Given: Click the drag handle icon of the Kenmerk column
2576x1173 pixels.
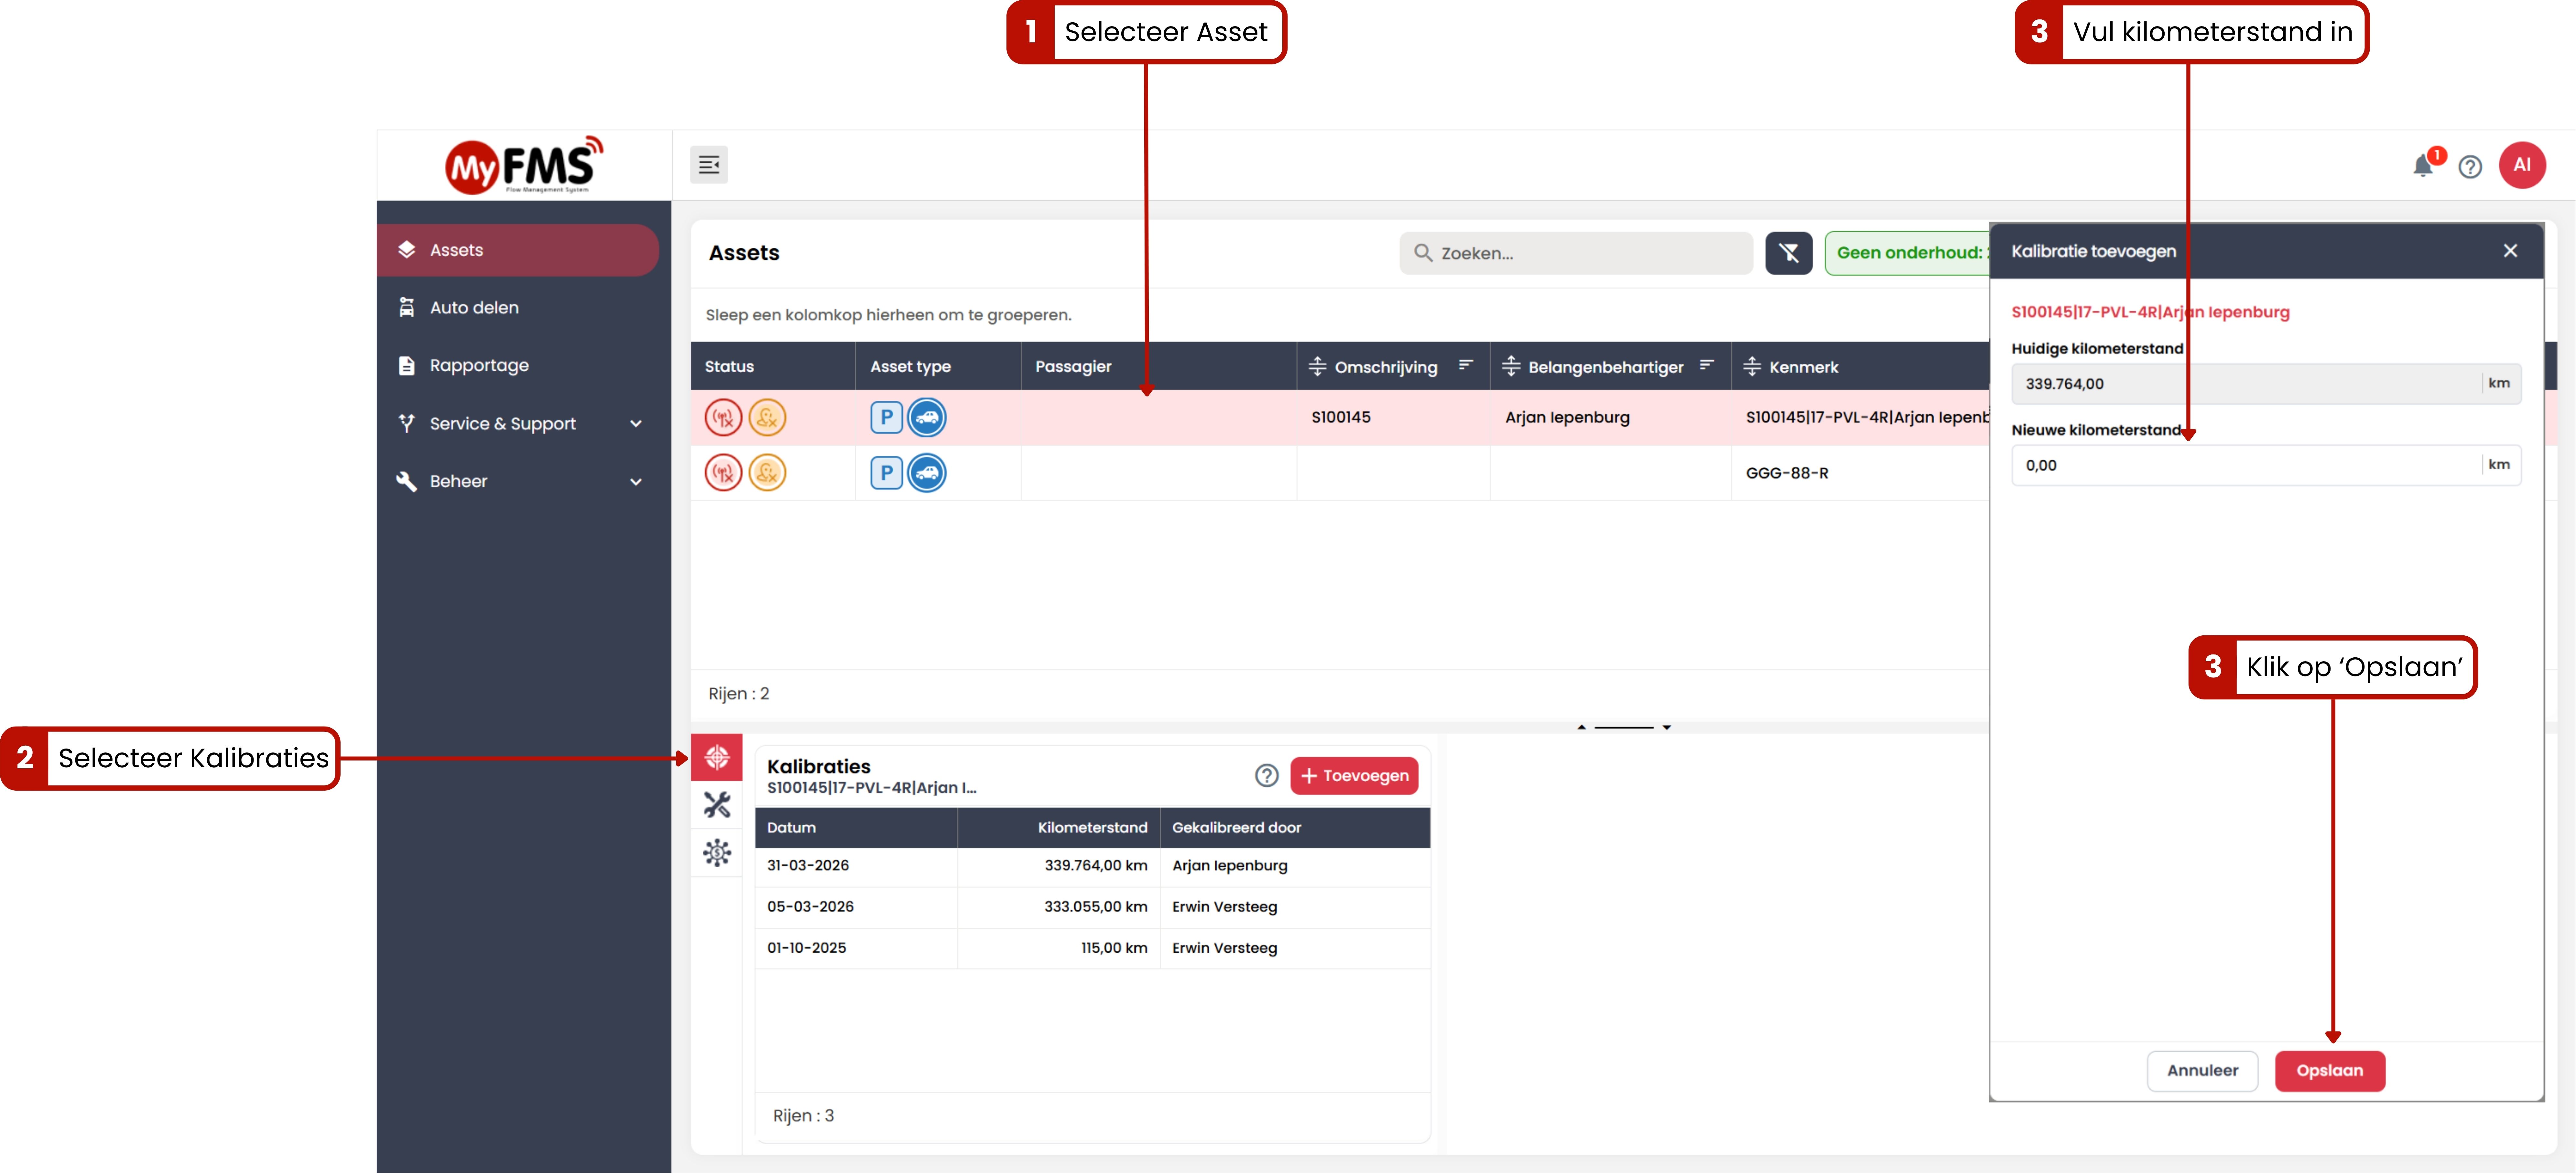Looking at the screenshot, I should pos(1752,367).
